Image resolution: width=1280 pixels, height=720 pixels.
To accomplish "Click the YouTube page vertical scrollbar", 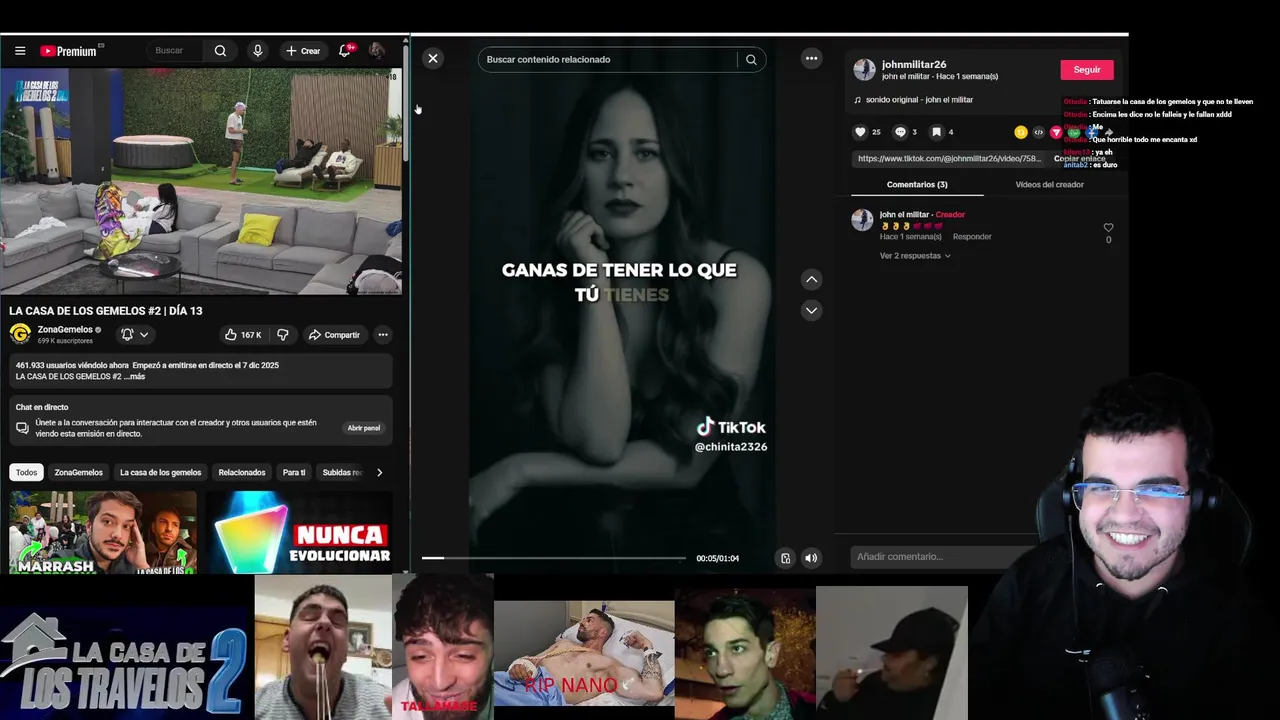I will pyautogui.click(x=406, y=305).
